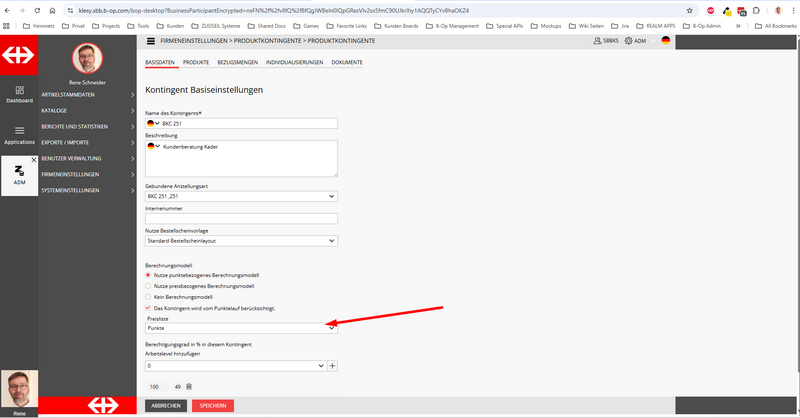Click the hamburger menu icon beside breadcrumb
The height and width of the screenshot is (418, 800).
[x=151, y=41]
